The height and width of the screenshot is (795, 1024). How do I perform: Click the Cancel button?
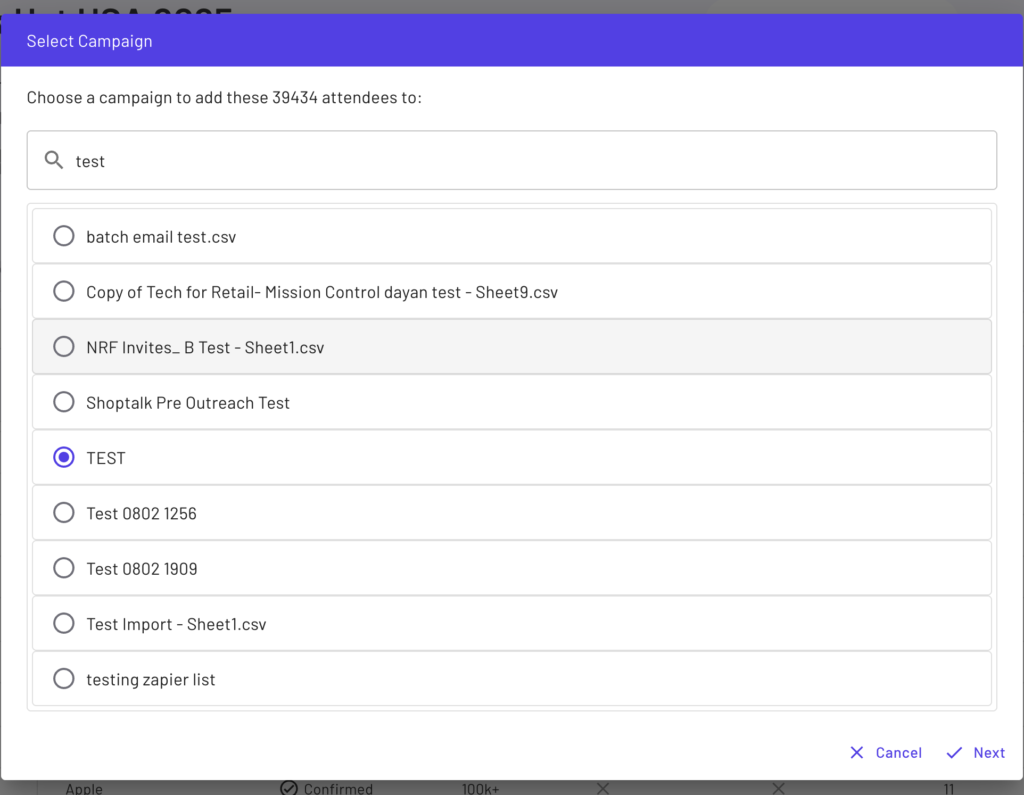pyautogui.click(x=898, y=752)
